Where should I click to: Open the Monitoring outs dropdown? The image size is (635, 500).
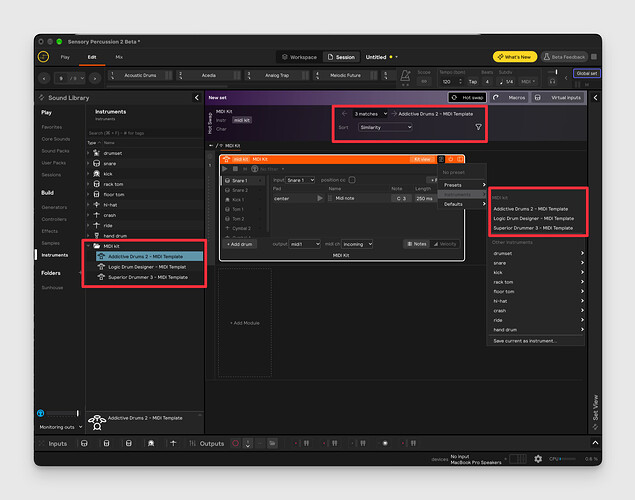tap(61, 427)
